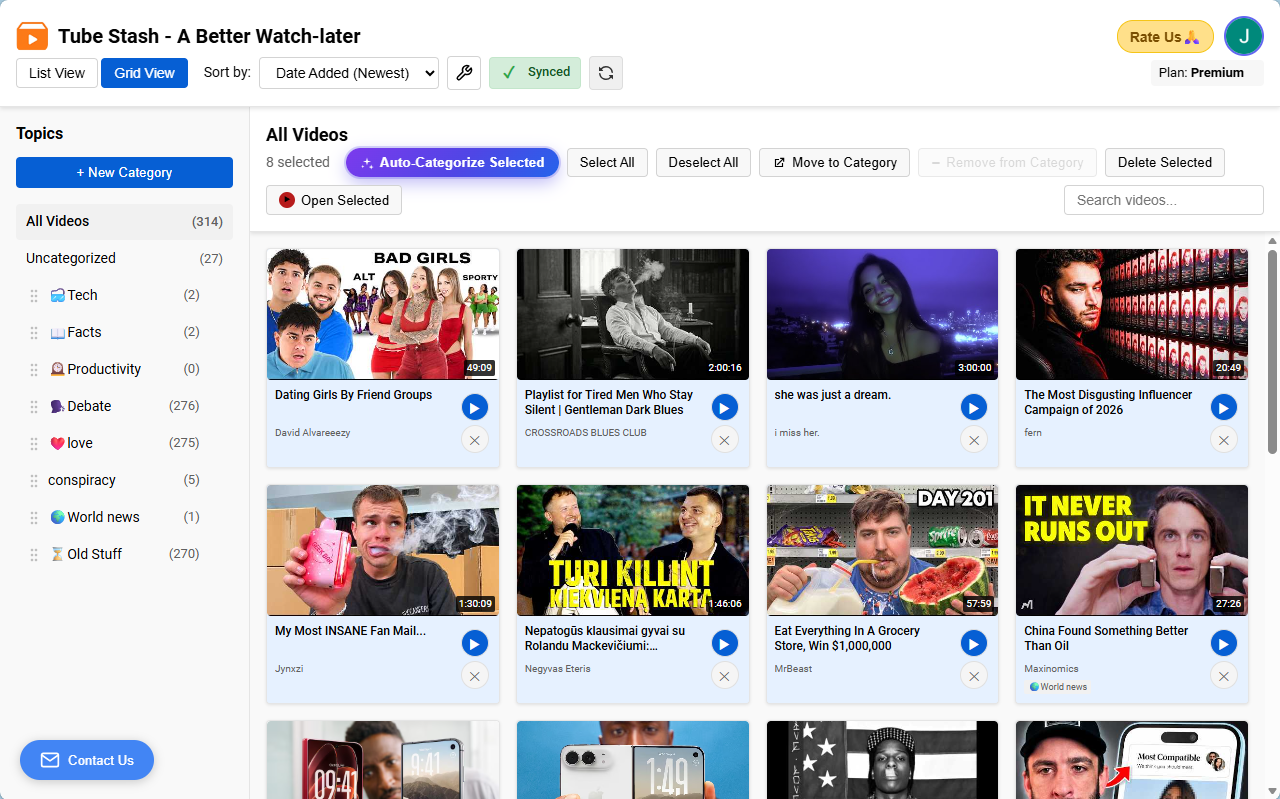Screen dimensions: 1280x799
Task: Create a New Category
Action: coord(124,172)
